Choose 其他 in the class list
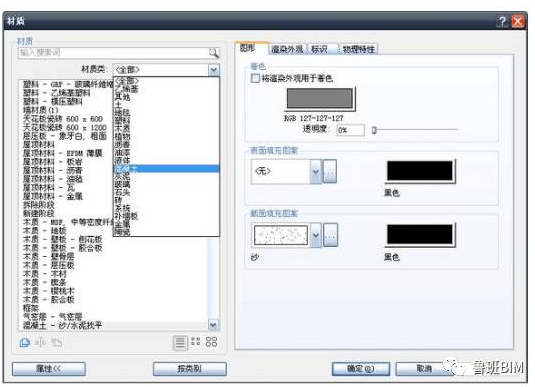The image size is (535, 387). point(166,97)
